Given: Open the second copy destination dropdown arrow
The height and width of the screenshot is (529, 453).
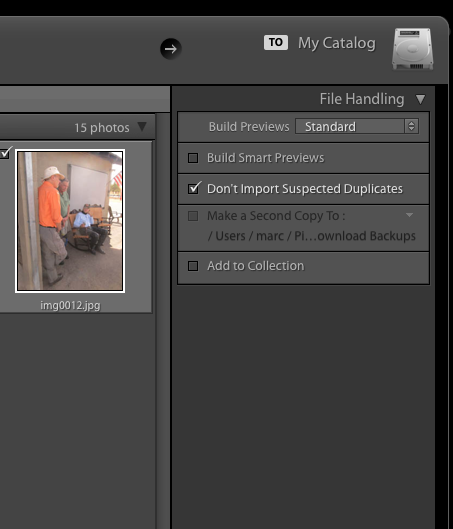Looking at the screenshot, I should pos(409,215).
